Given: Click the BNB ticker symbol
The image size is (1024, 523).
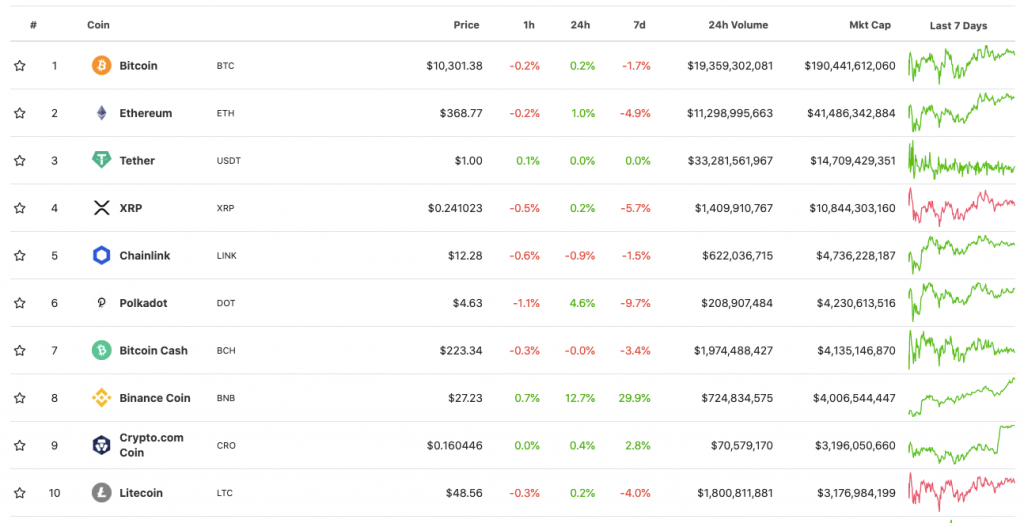Looking at the screenshot, I should click(x=226, y=398).
